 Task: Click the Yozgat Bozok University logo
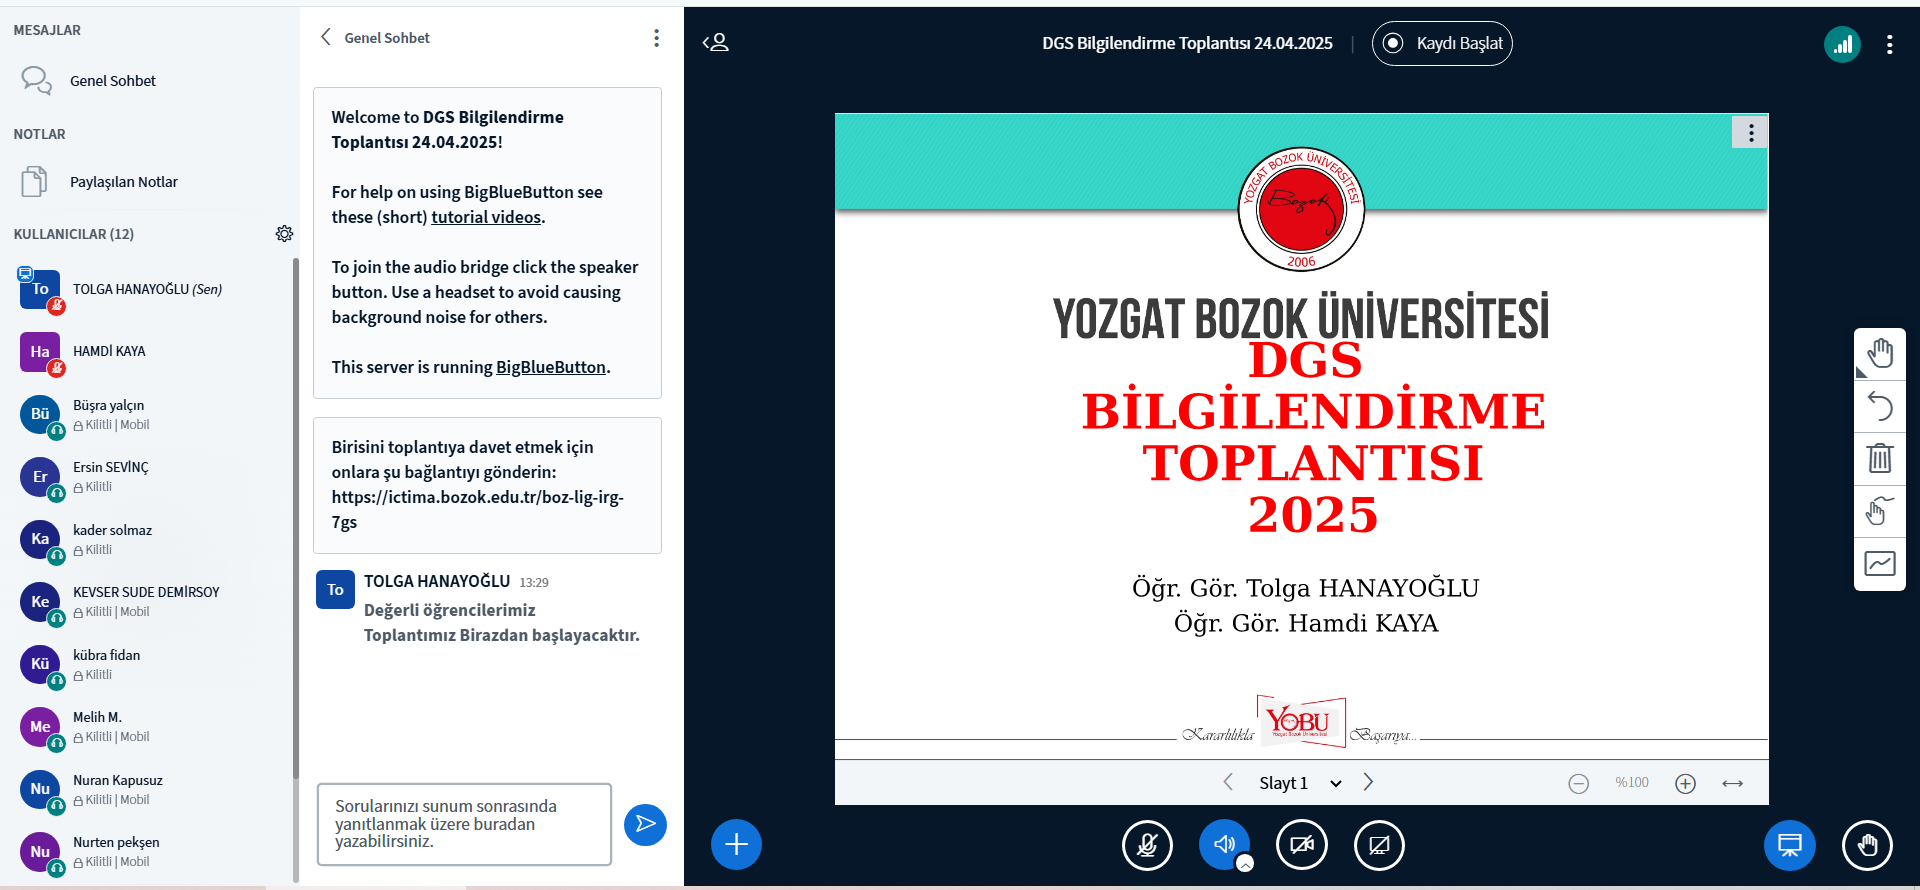(x=1301, y=209)
